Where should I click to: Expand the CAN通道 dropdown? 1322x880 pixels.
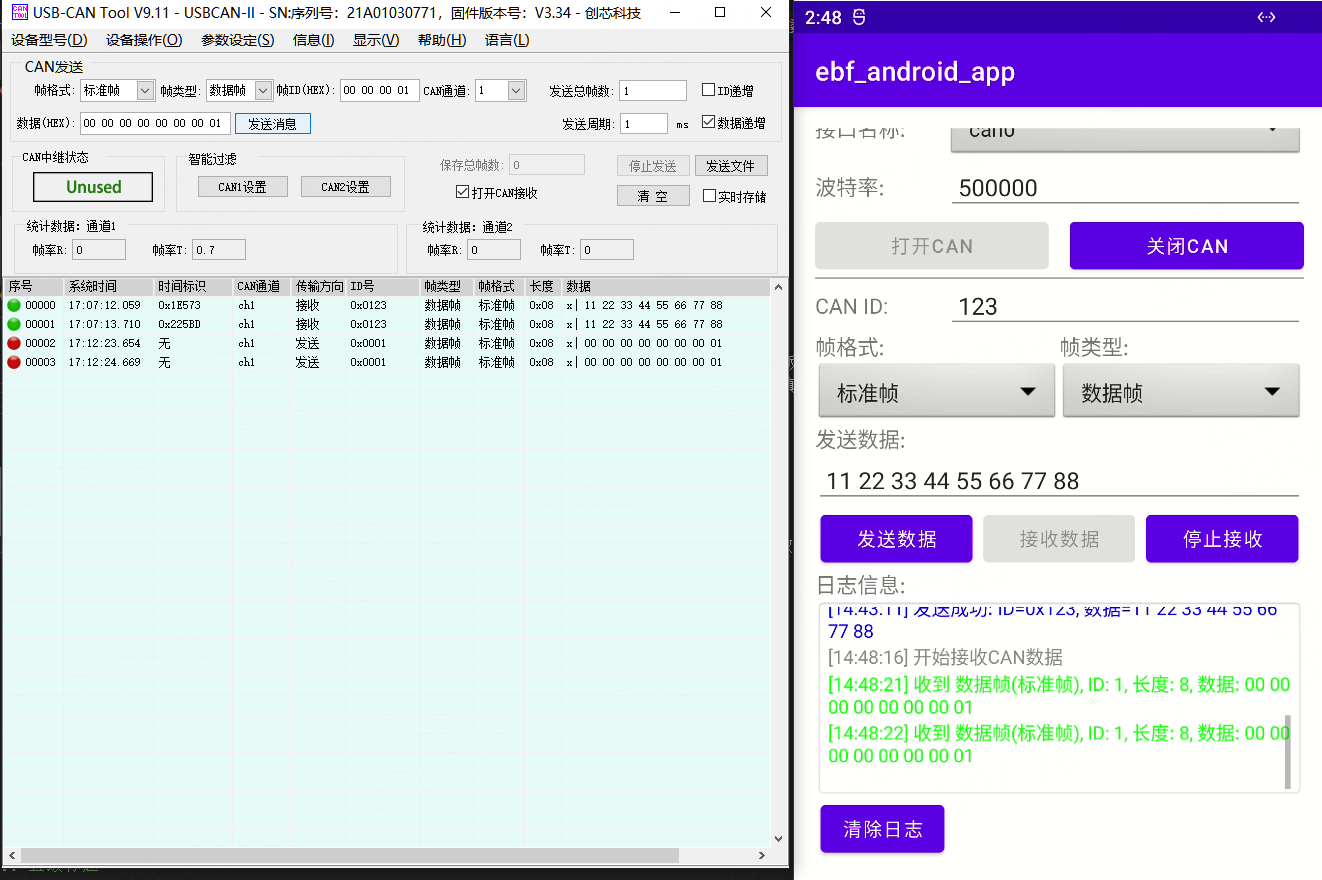[516, 90]
